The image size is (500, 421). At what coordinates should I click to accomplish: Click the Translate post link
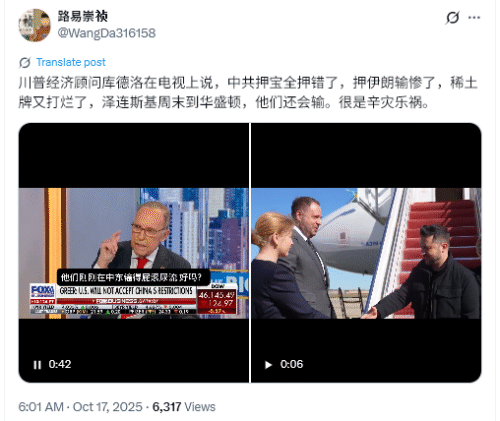[71, 62]
